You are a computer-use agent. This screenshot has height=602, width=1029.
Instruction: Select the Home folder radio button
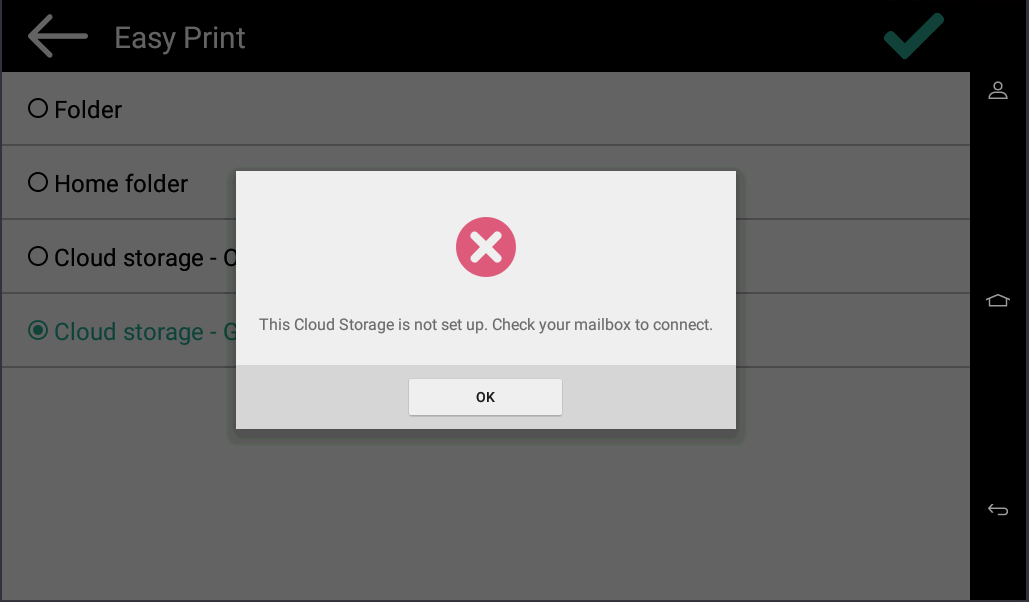tap(38, 183)
